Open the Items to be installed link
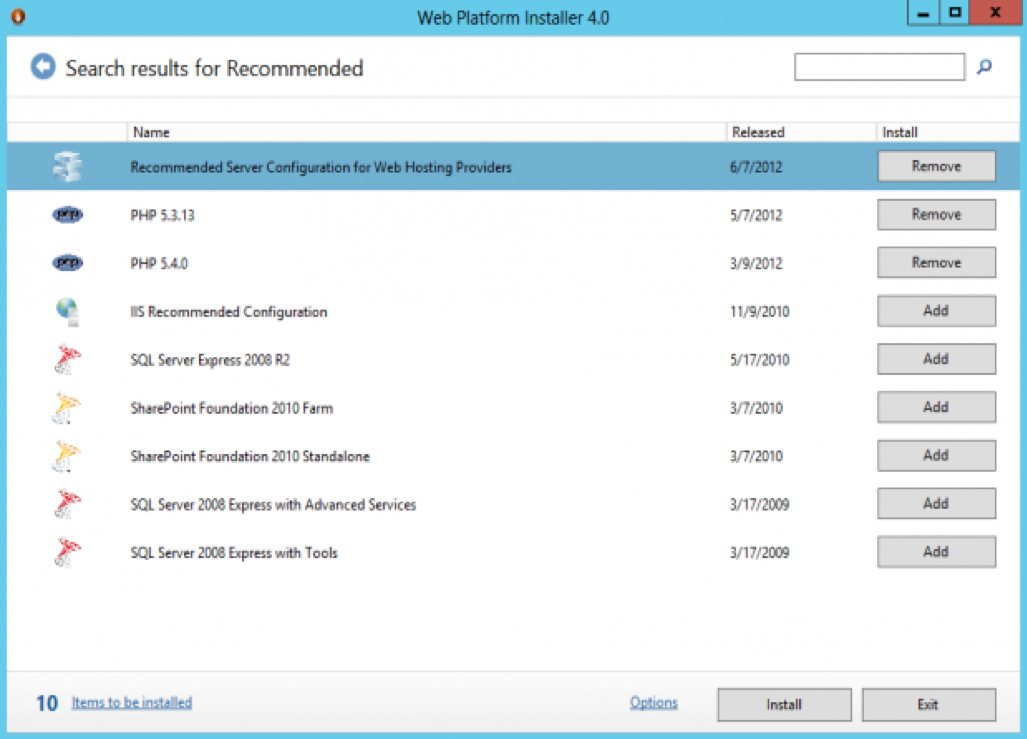Screen dimensions: 1027x739 tap(132, 702)
